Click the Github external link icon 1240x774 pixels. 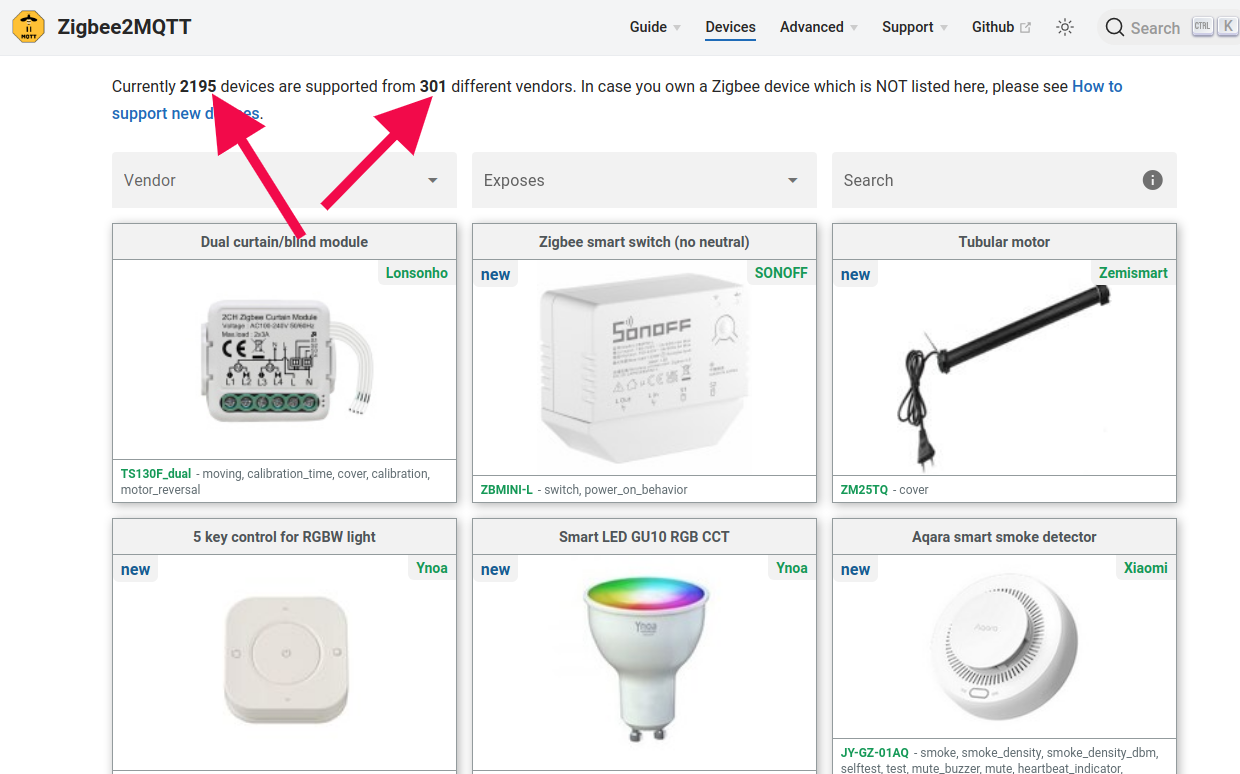point(1026,27)
